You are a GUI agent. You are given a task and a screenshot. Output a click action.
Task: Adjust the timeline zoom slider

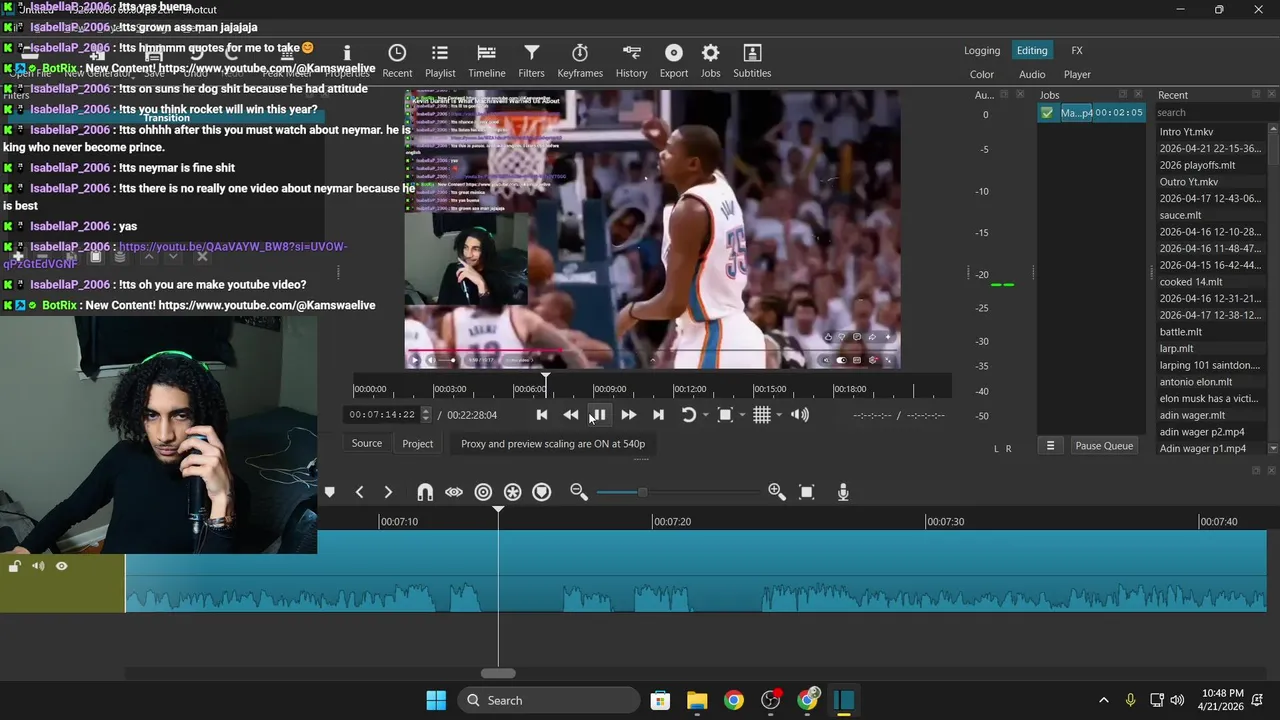(x=642, y=492)
